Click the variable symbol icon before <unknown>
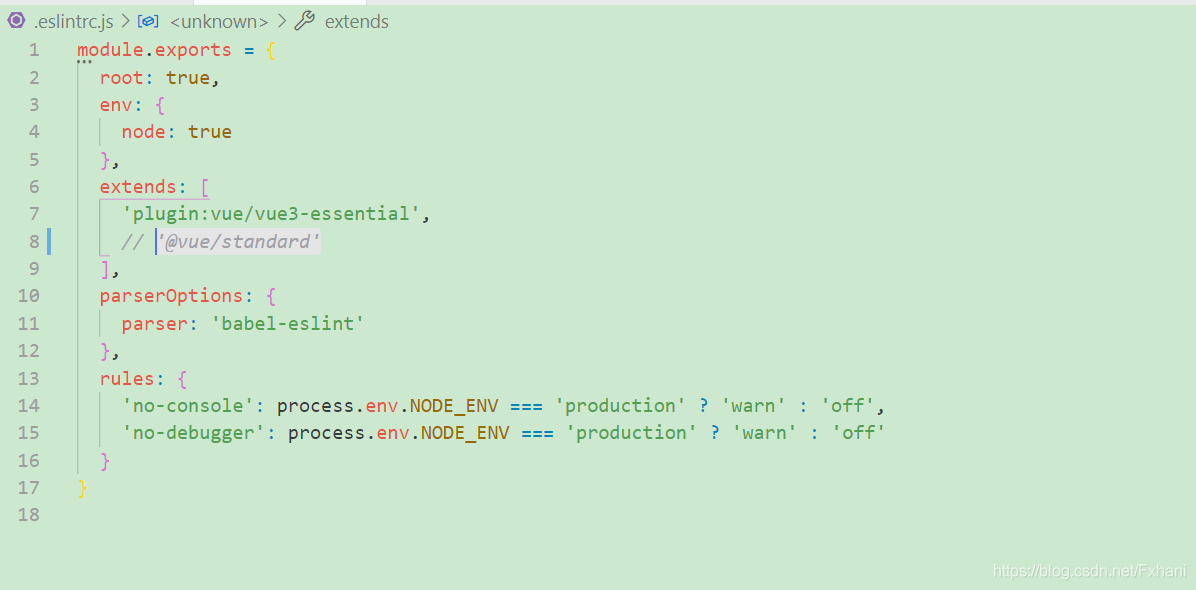Image resolution: width=1196 pixels, height=590 pixels. coord(148,21)
